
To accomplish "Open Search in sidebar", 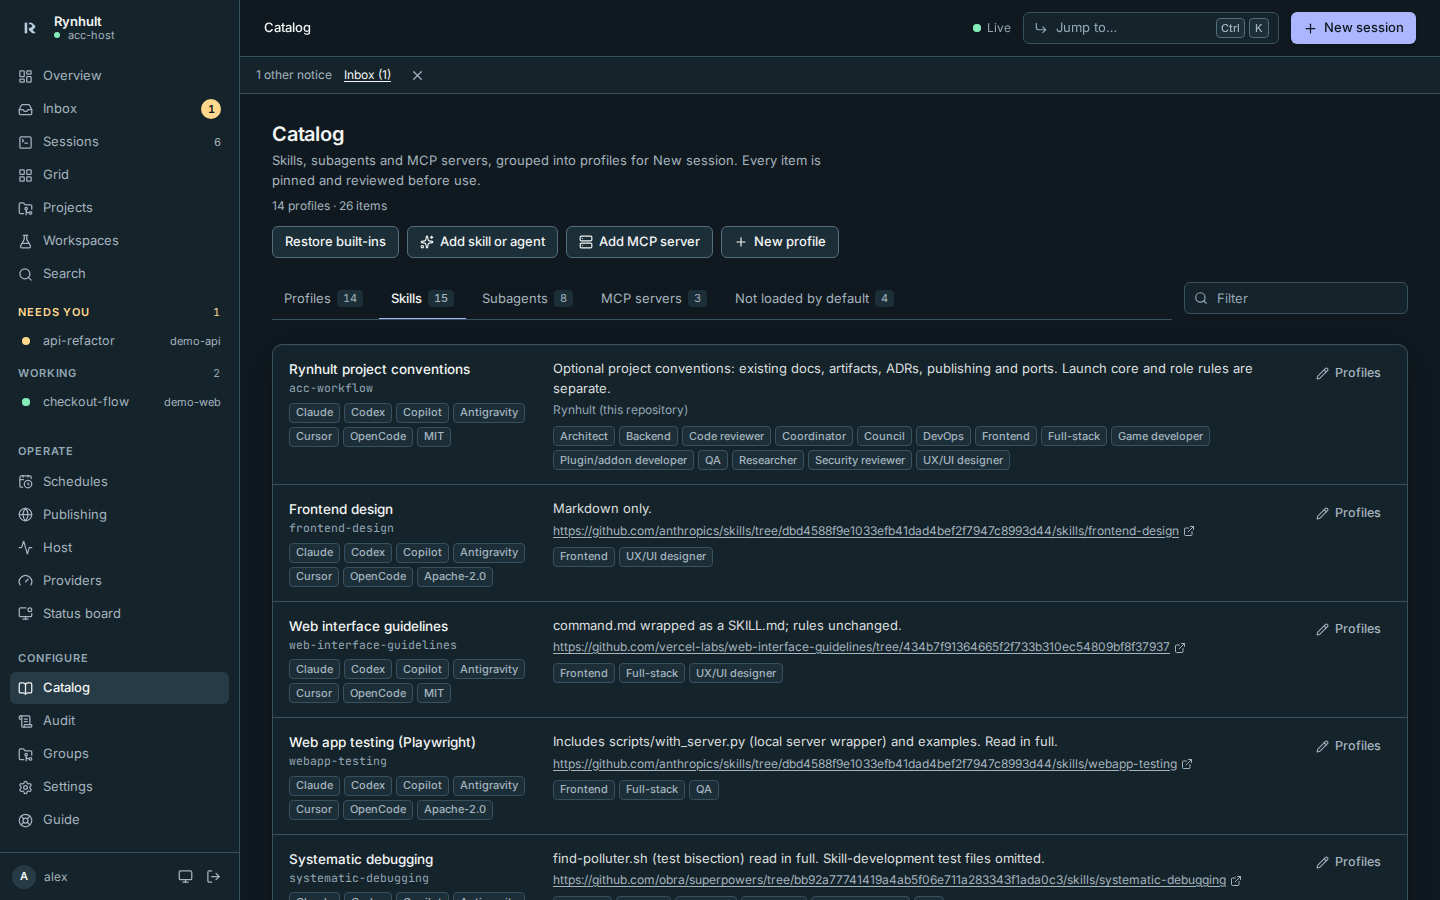I will point(119,274).
